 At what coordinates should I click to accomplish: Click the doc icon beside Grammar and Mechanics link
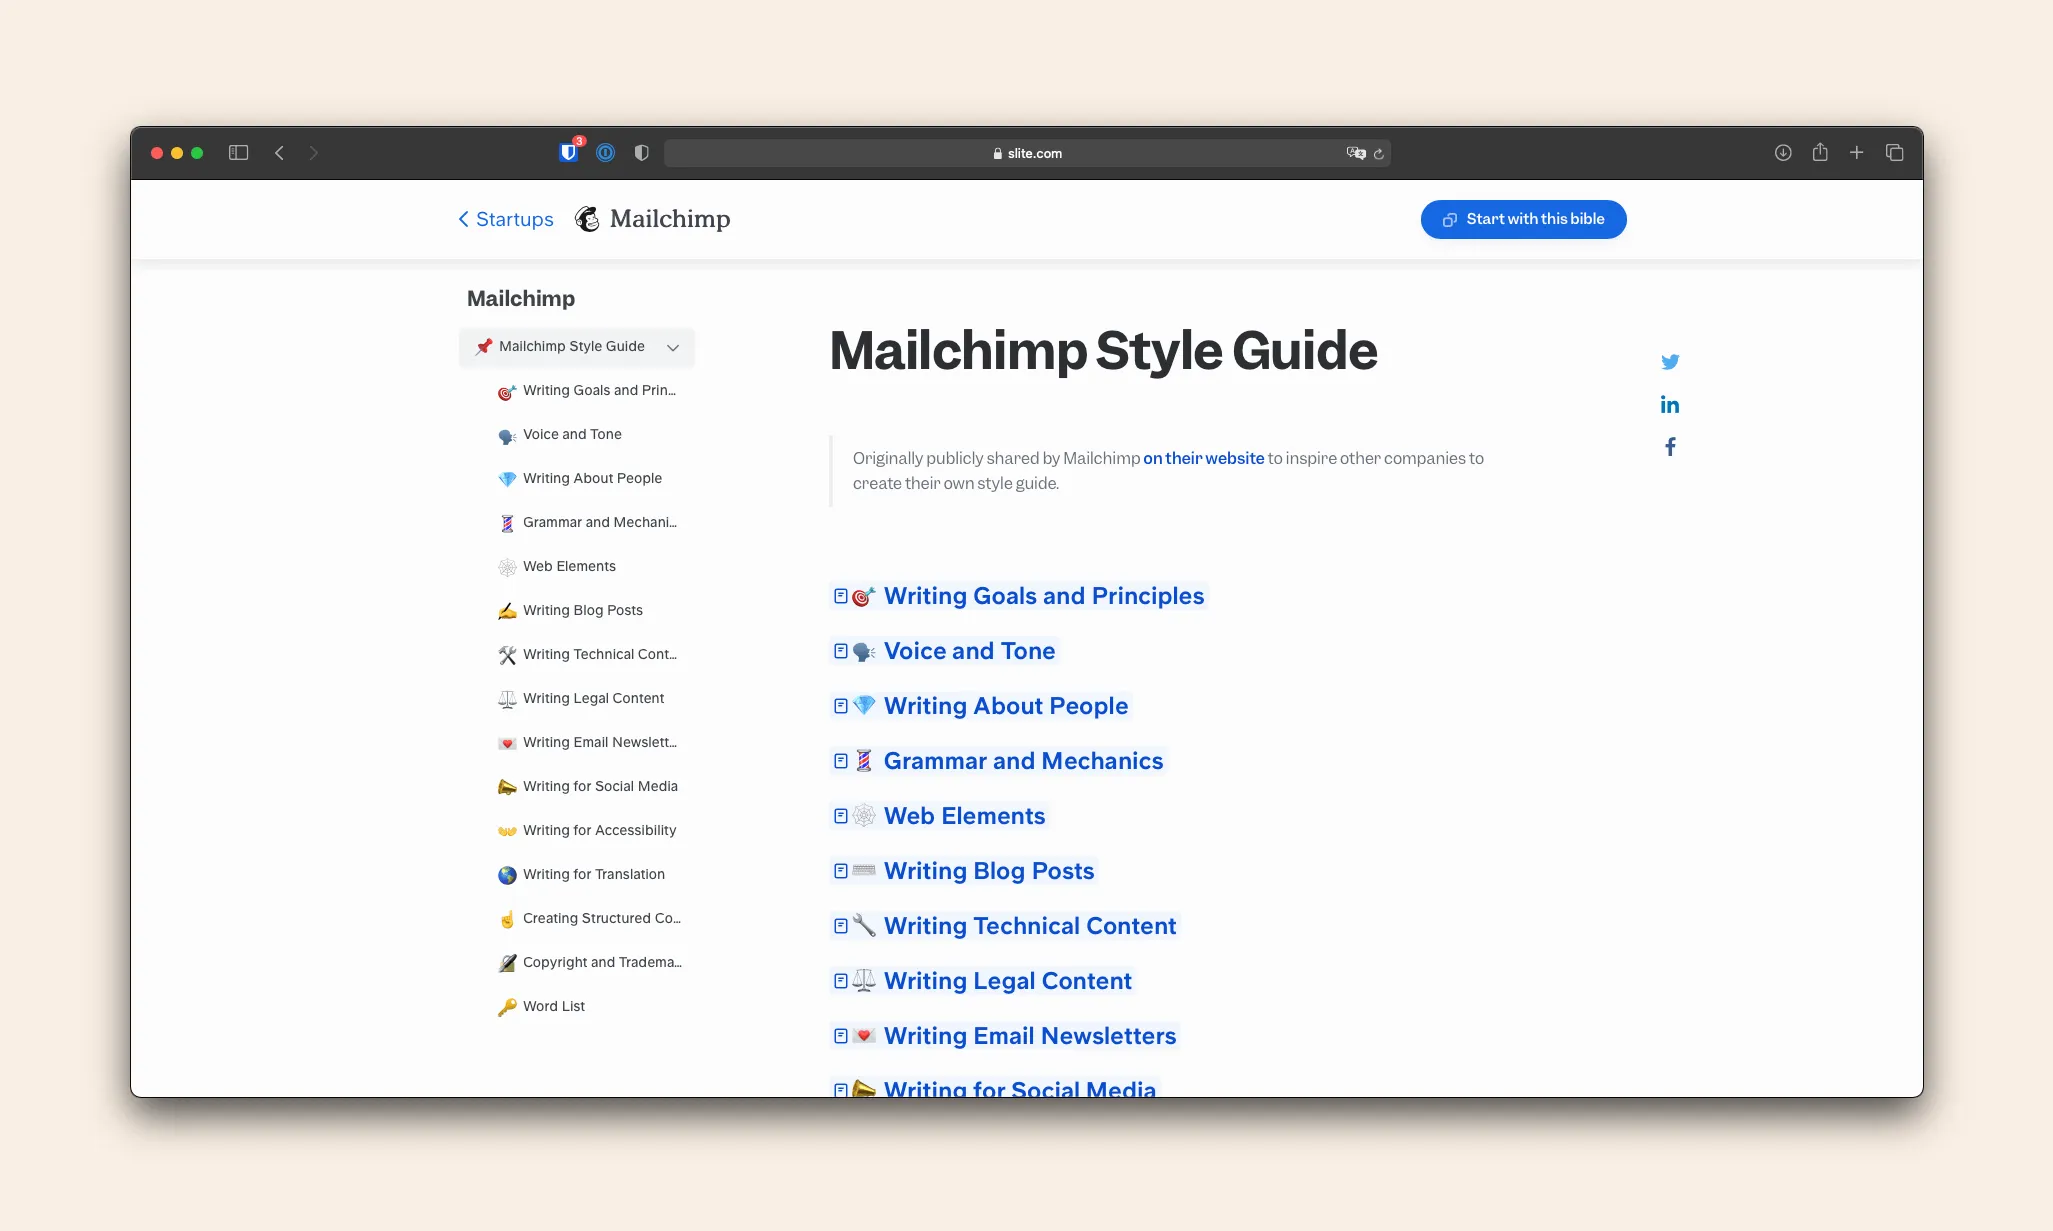point(841,761)
